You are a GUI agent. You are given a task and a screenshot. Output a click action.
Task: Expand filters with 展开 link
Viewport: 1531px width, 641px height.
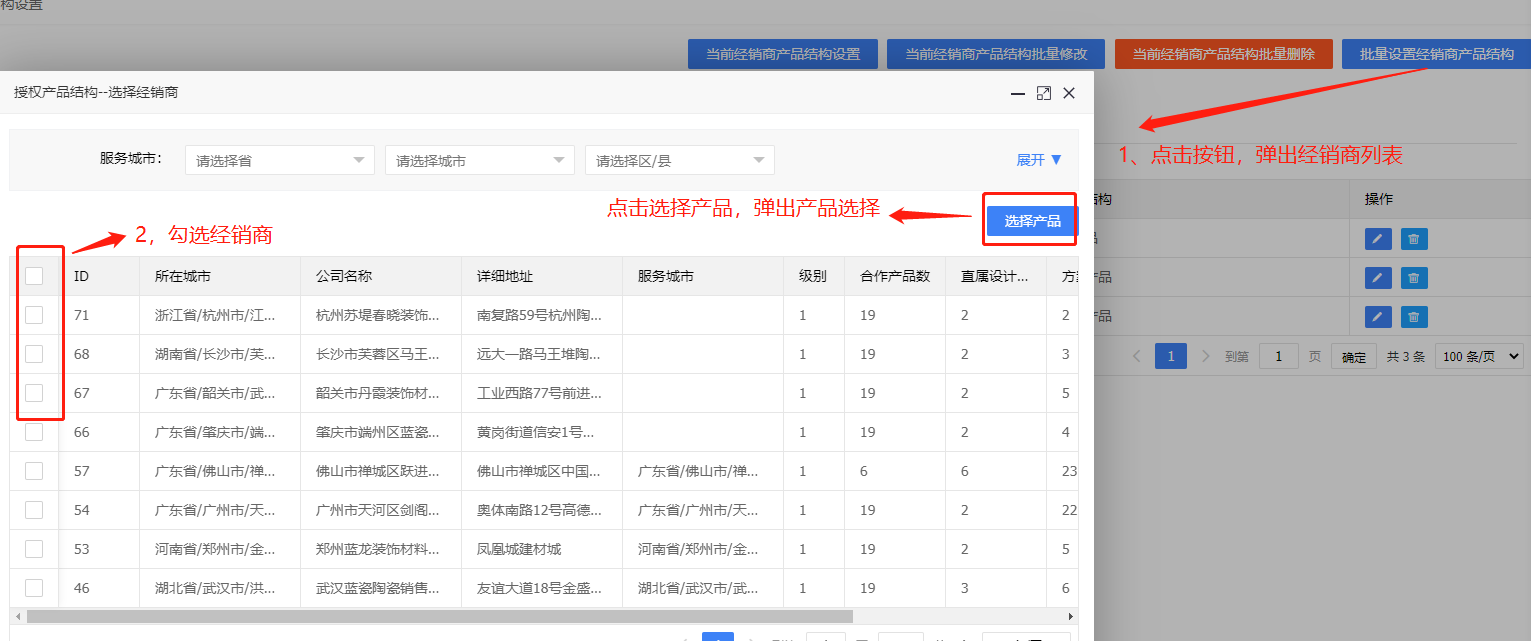[x=1038, y=160]
